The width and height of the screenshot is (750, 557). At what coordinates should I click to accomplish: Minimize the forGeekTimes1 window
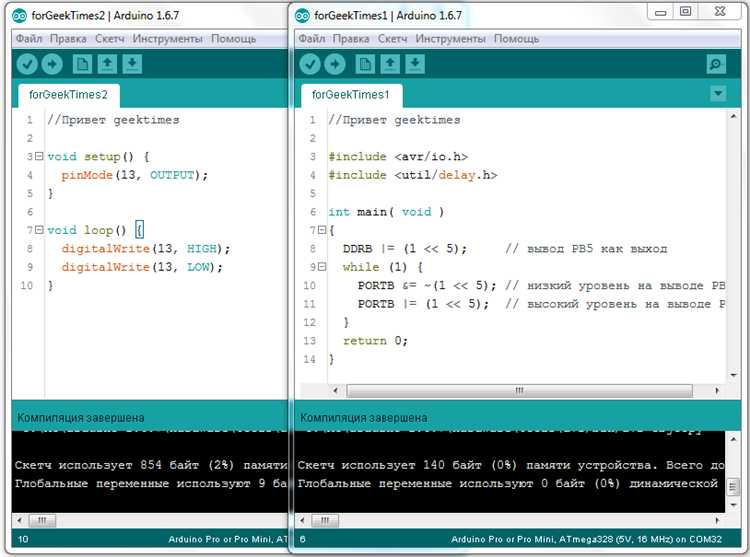coord(661,12)
